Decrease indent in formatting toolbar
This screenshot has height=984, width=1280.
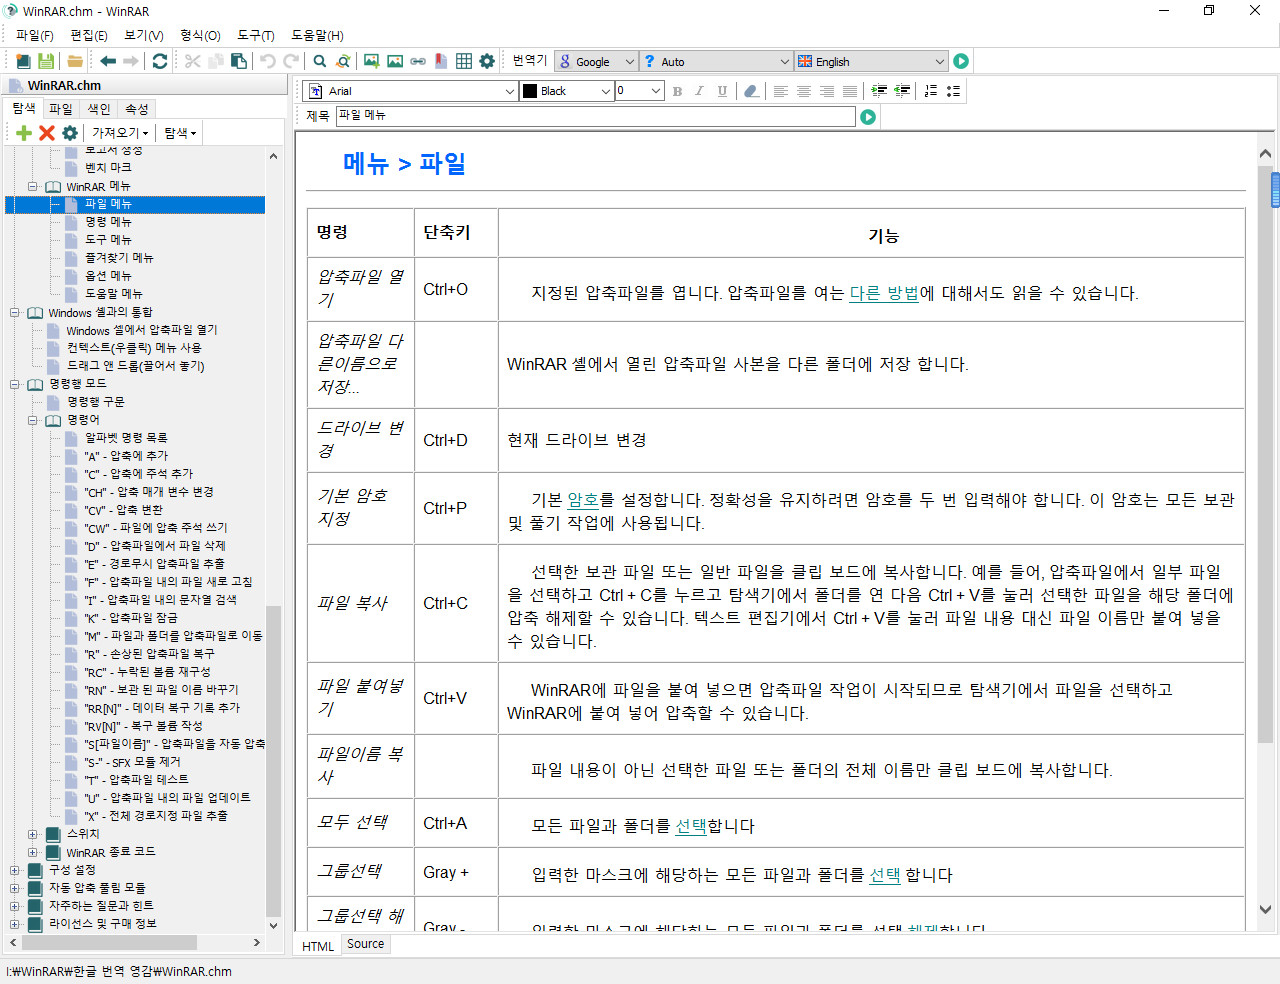[902, 91]
